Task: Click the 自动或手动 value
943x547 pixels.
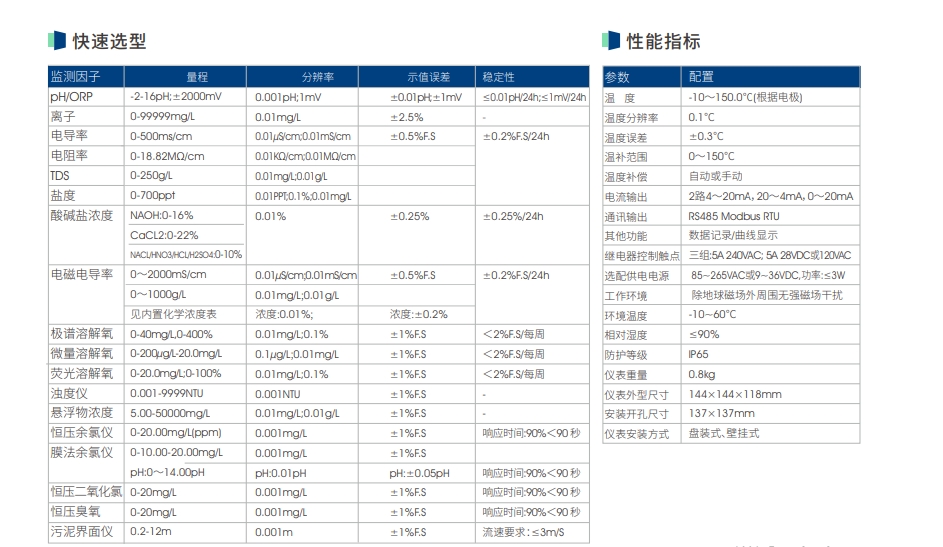Action: (716, 176)
